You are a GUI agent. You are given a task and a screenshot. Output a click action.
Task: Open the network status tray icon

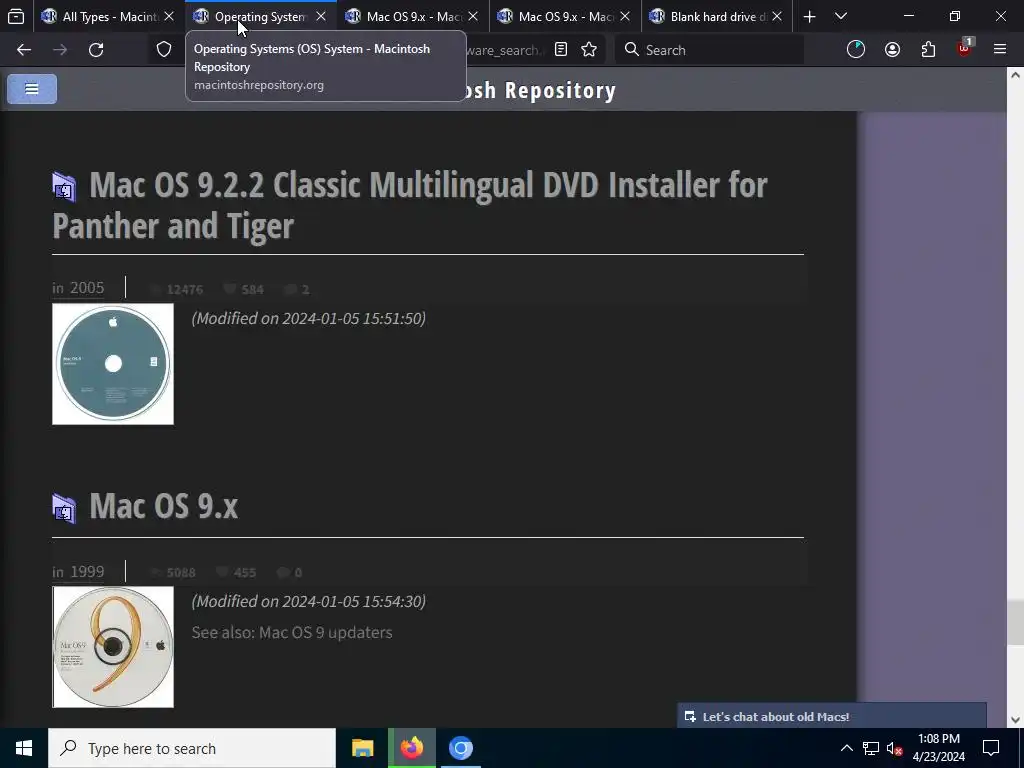871,748
